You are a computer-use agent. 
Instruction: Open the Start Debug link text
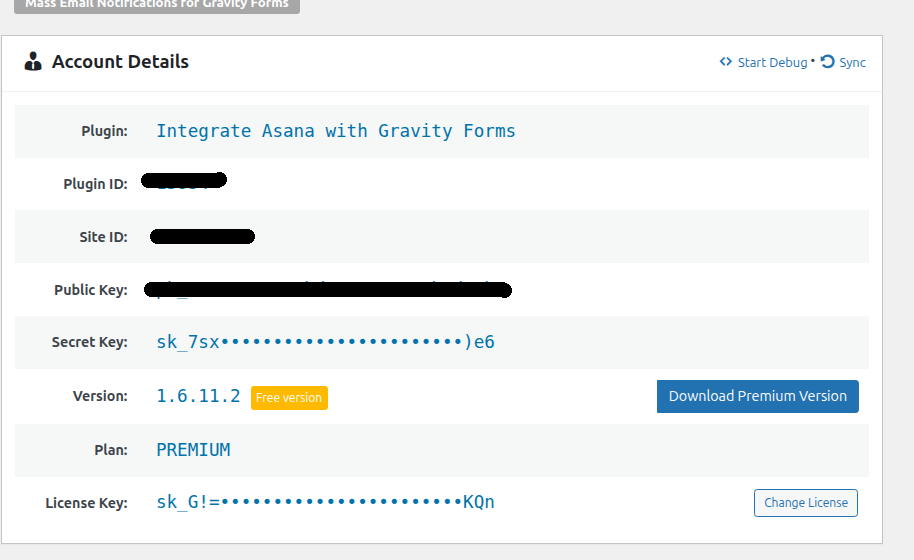click(772, 62)
